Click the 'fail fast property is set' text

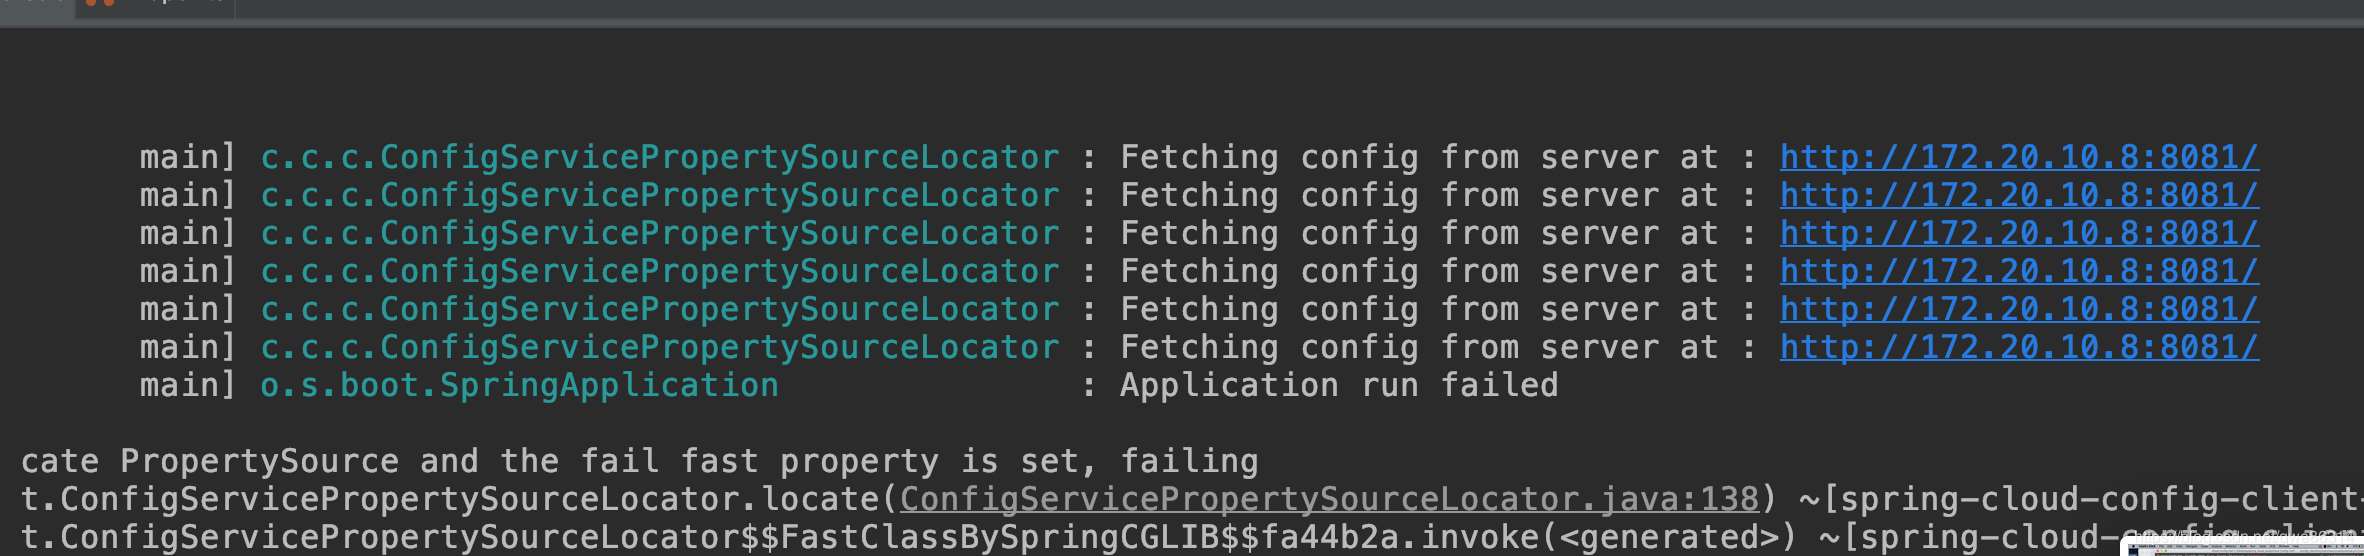pyautogui.click(x=838, y=462)
